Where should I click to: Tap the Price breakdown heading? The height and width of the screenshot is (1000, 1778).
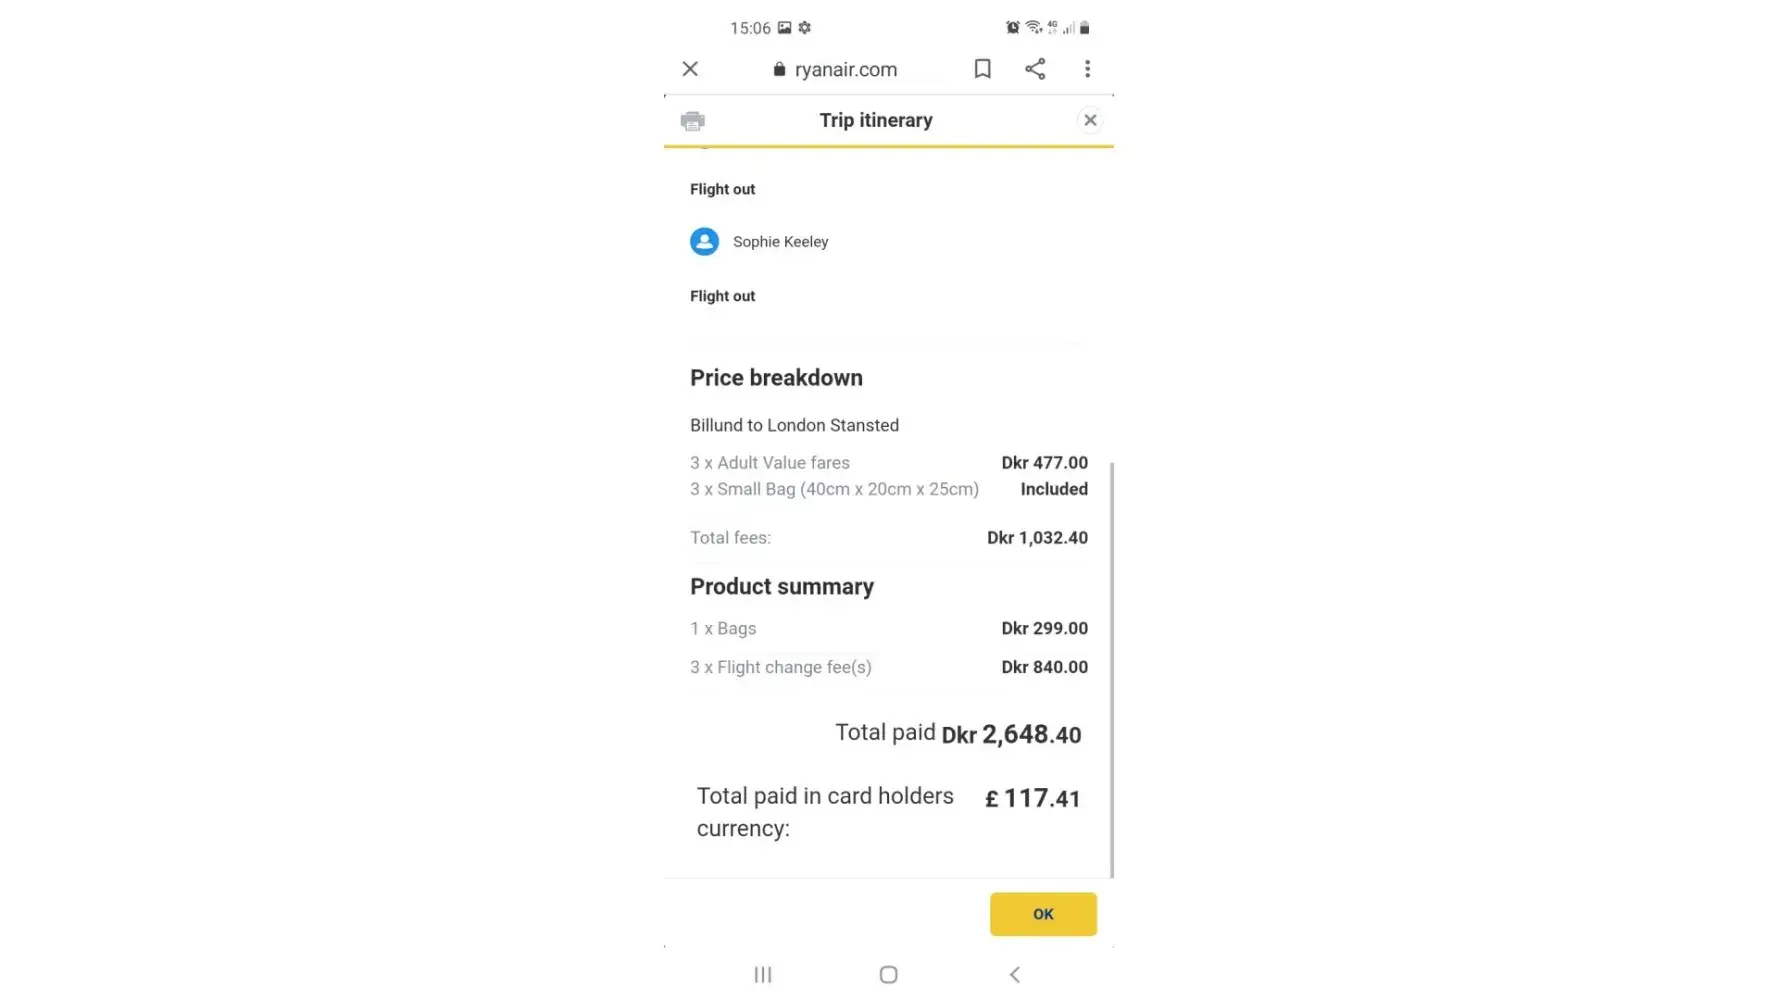tap(776, 378)
